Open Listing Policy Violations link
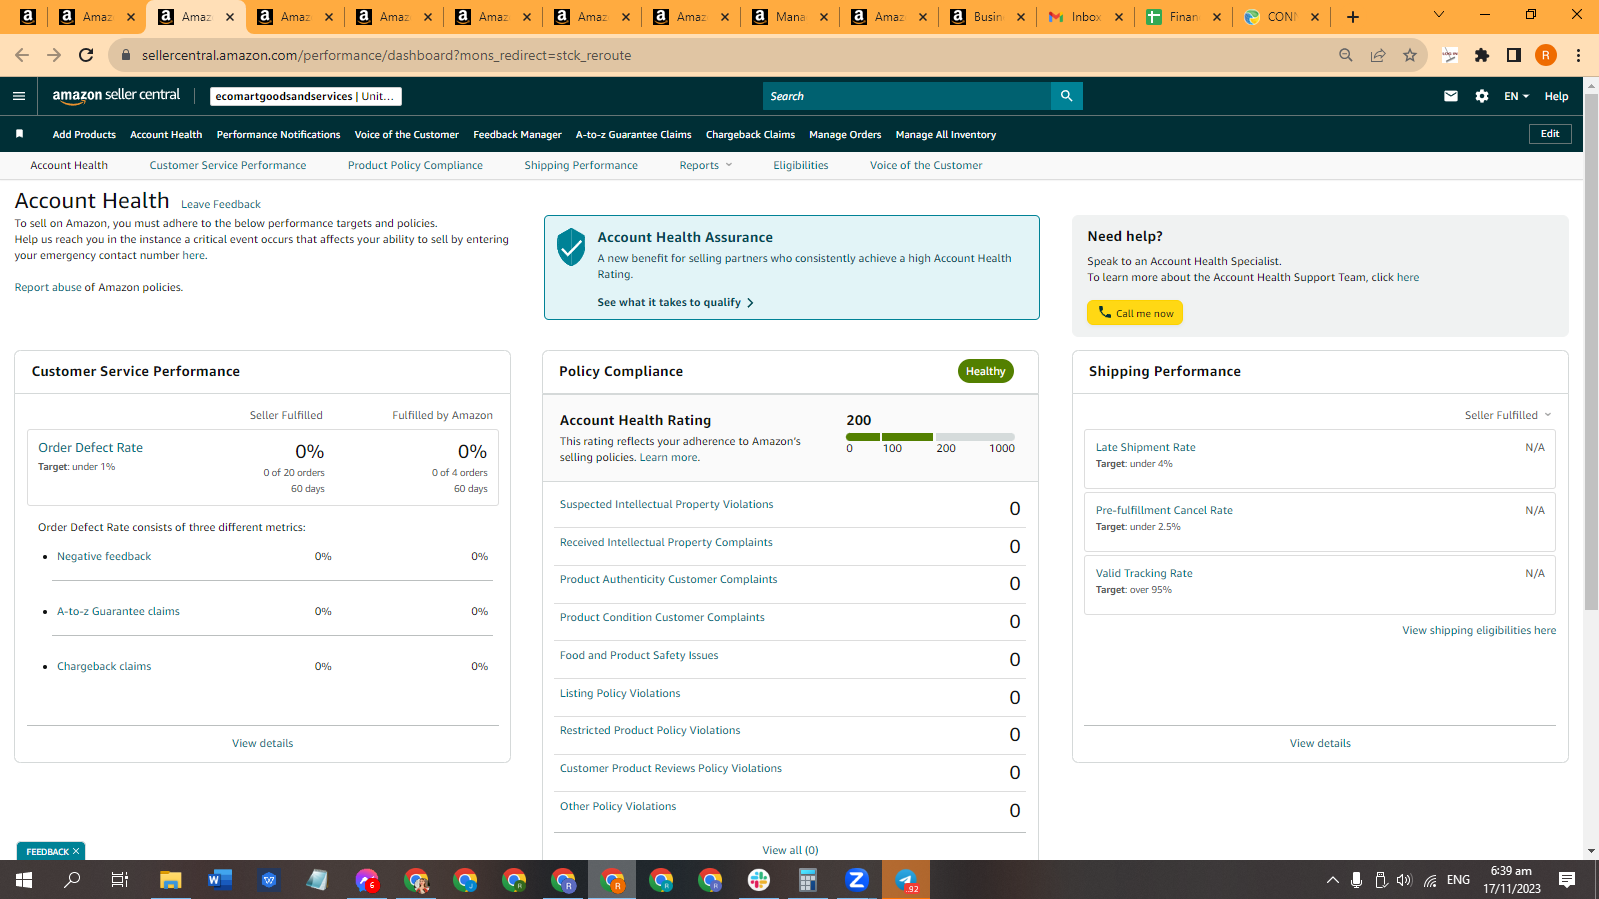The width and height of the screenshot is (1599, 899). click(620, 693)
